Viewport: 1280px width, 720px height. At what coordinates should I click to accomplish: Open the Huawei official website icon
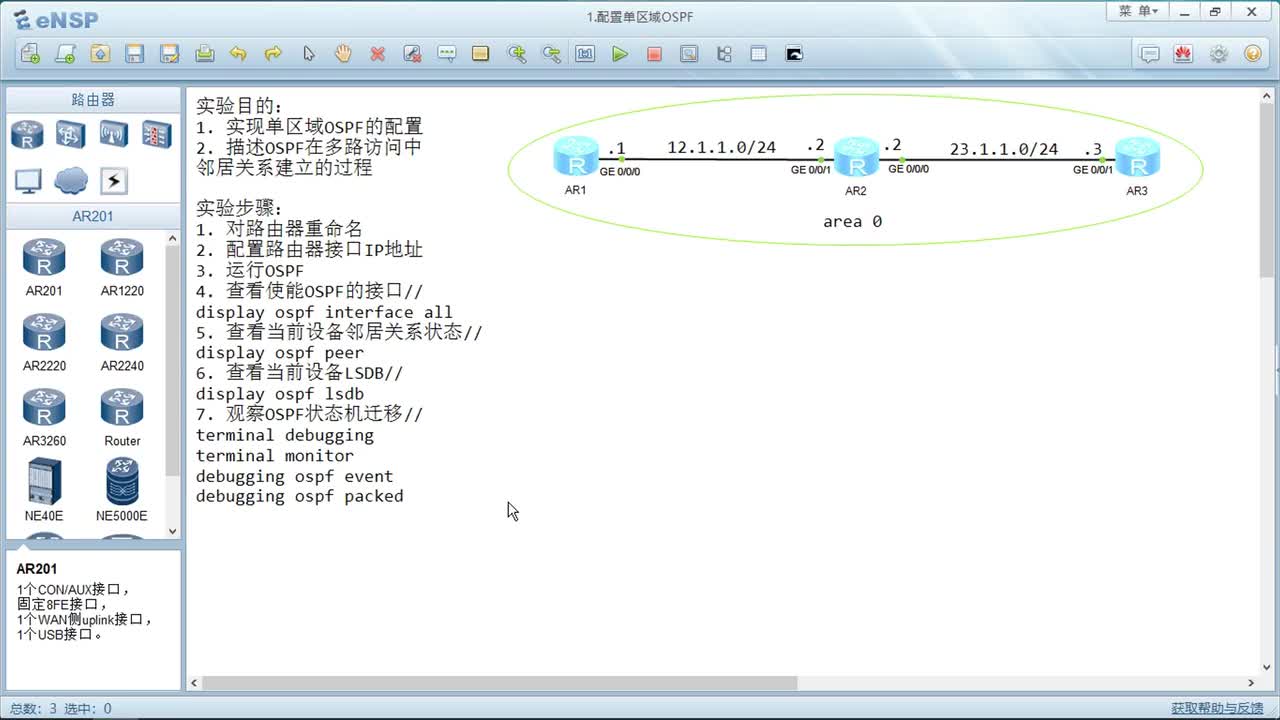pos(1184,54)
